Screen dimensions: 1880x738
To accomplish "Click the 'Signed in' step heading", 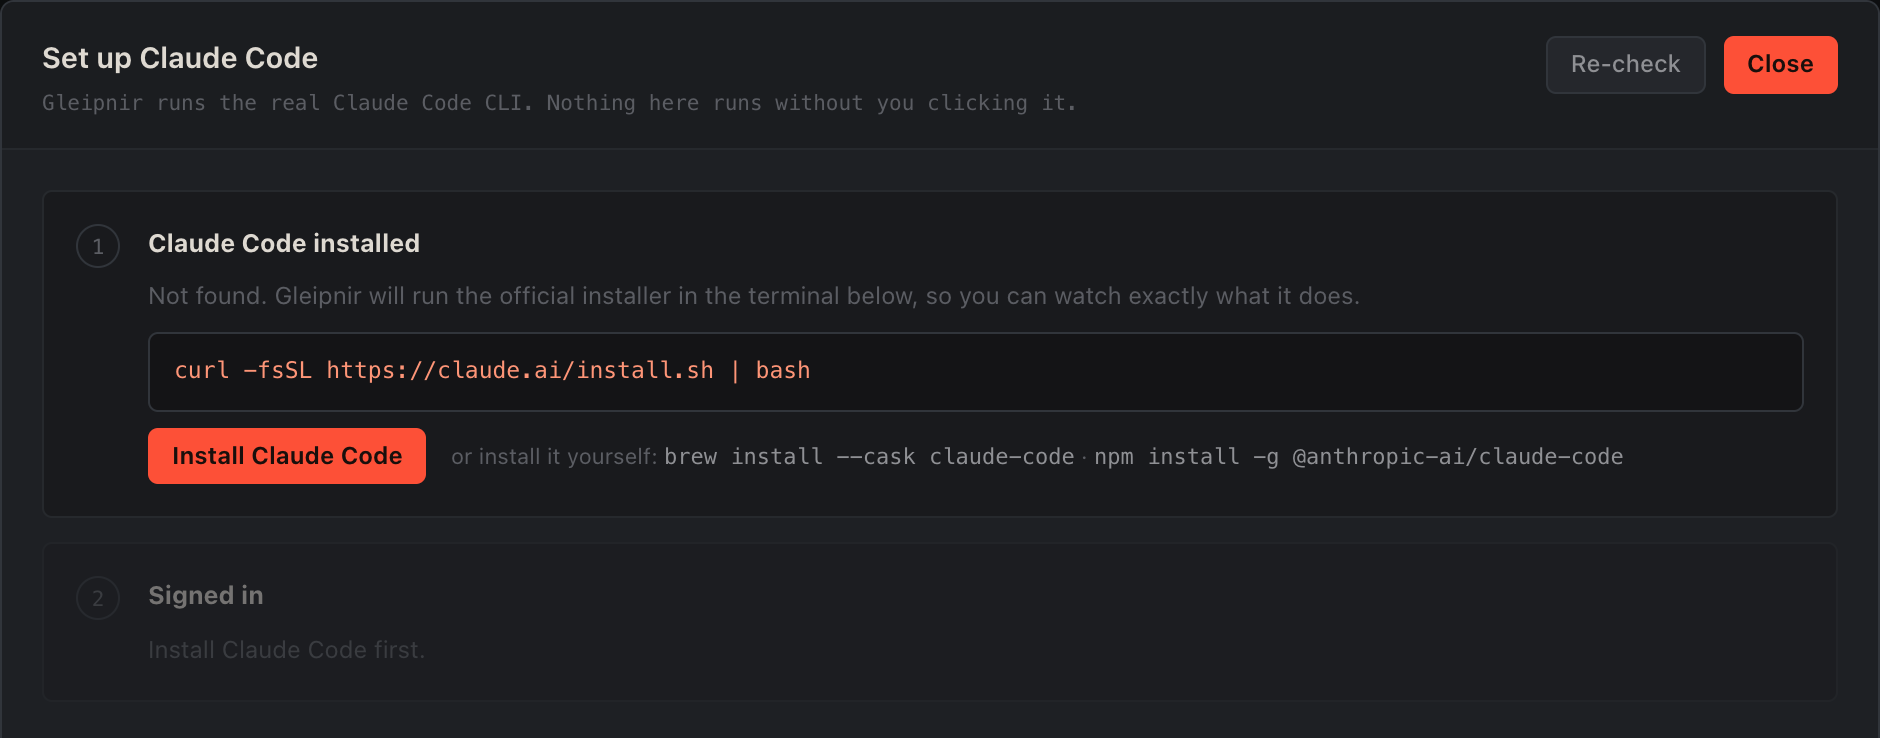I will point(206,595).
